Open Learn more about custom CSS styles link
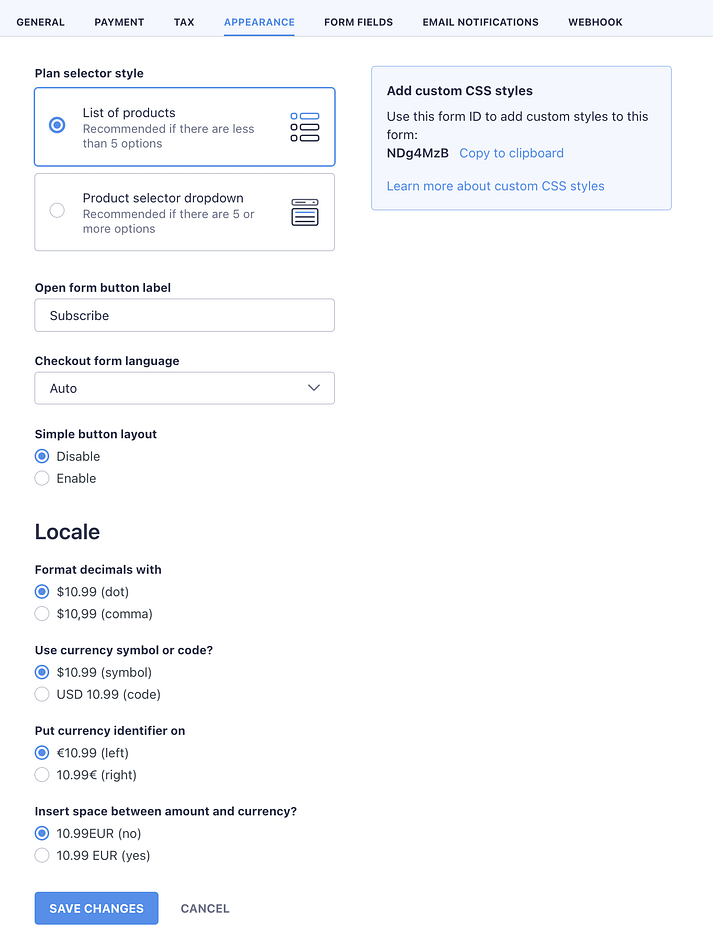This screenshot has width=713, height=943. 495,186
